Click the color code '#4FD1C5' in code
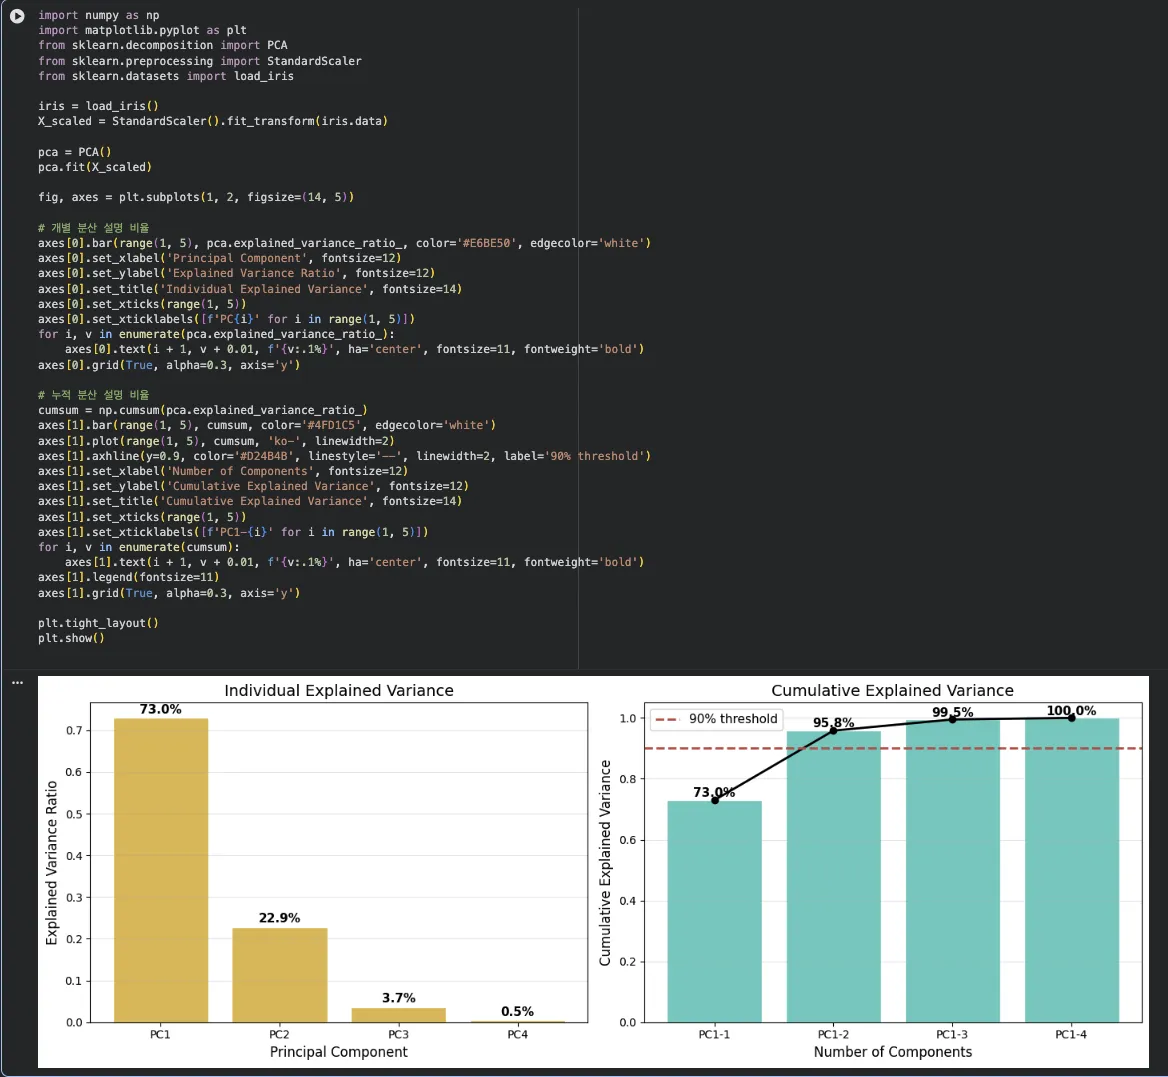 [x=334, y=425]
